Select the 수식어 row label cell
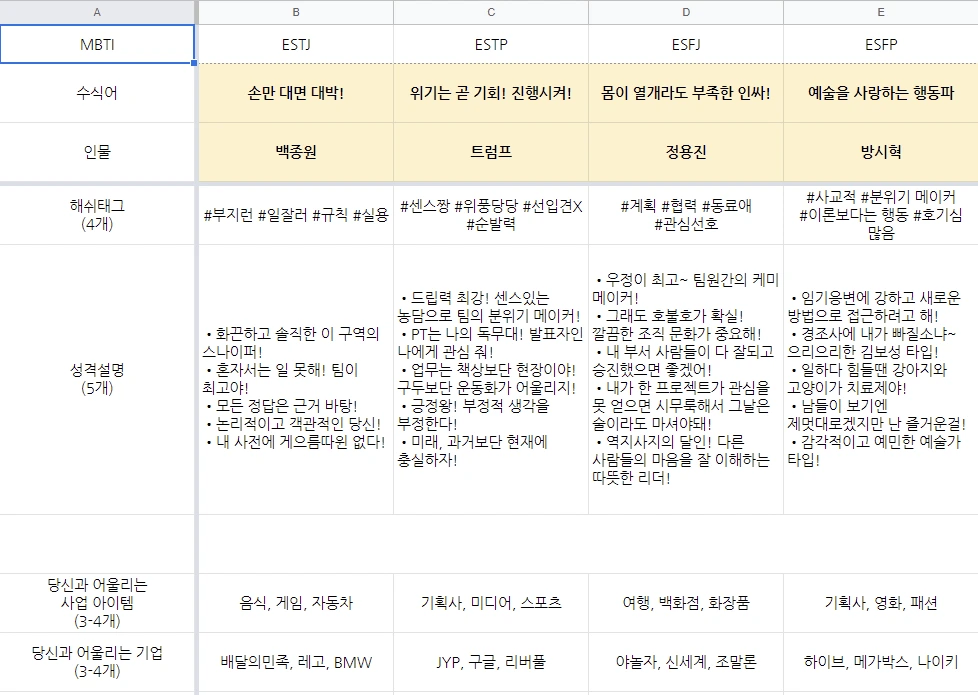Image resolution: width=978 pixels, height=695 pixels. [97, 93]
